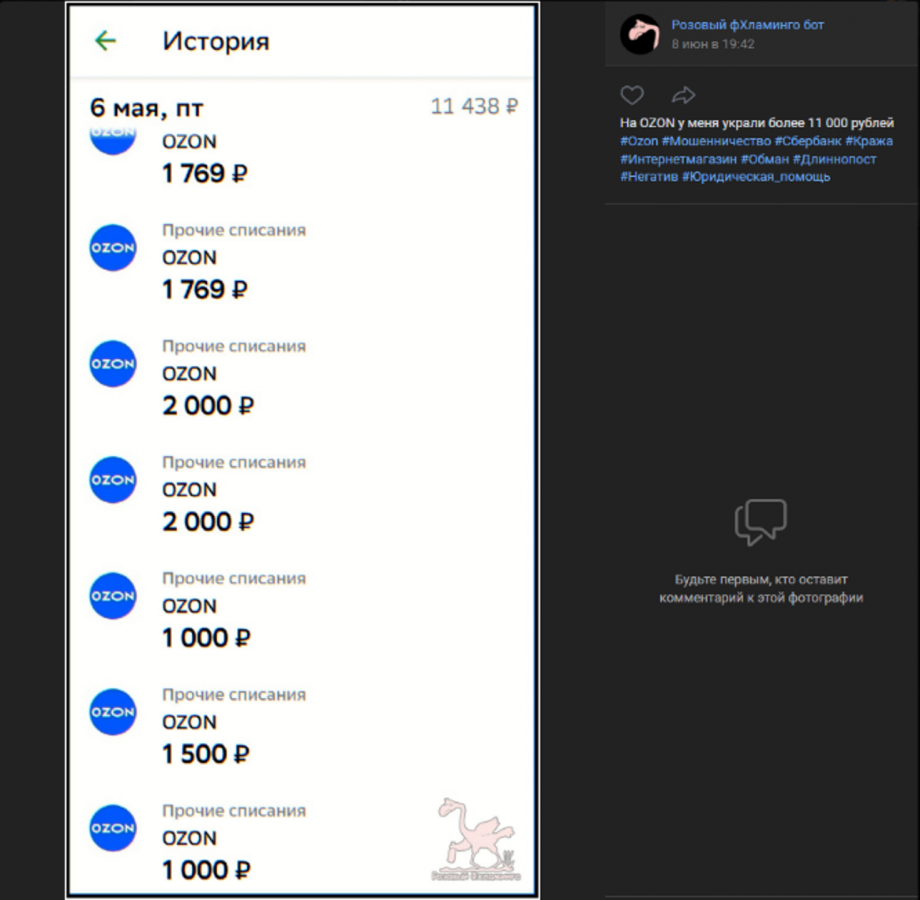
Task: Open the #Юридическая_помощь hashtag
Action: (x=756, y=177)
